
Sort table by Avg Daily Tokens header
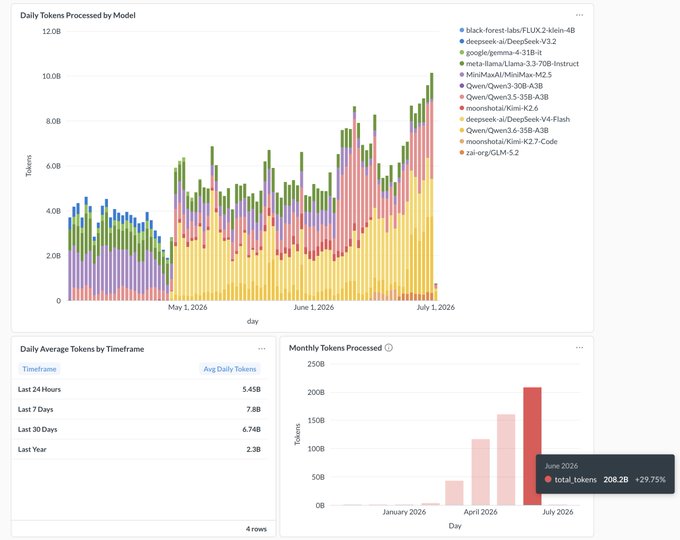(x=230, y=369)
